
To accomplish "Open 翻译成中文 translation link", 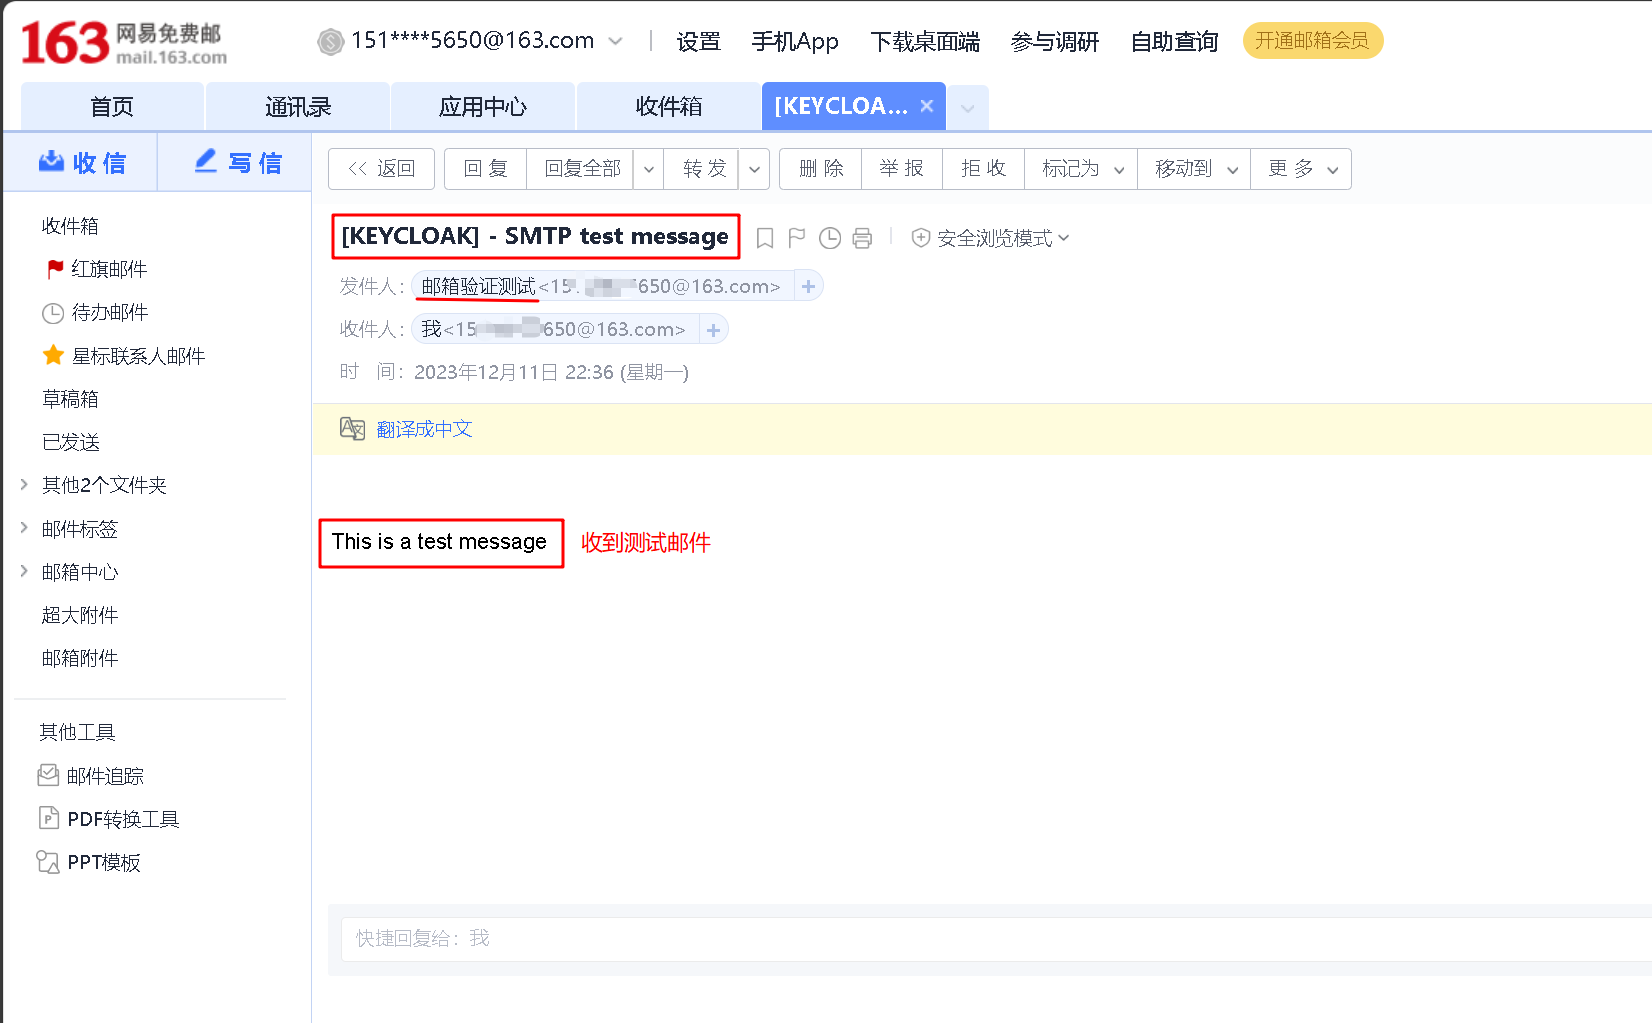I will (424, 428).
